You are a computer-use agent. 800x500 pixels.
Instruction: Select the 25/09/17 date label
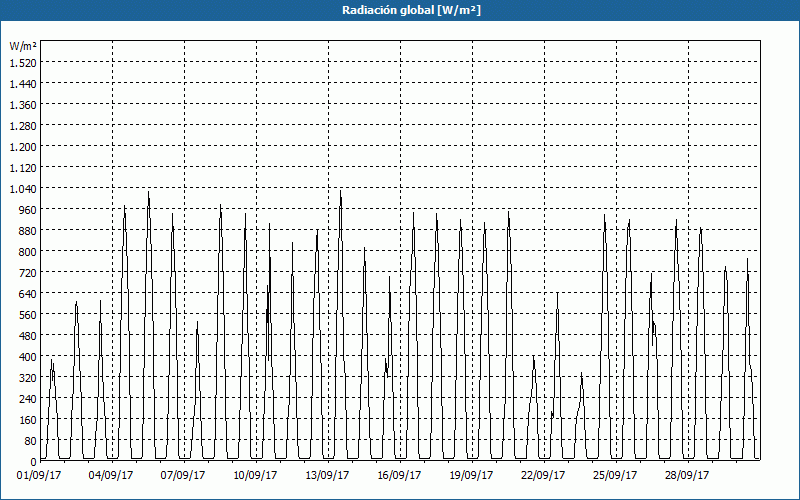pyautogui.click(x=615, y=476)
